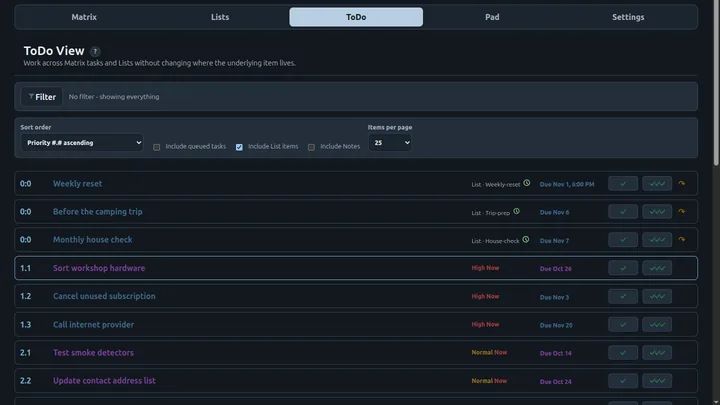Check off Sort workshop hardware
This screenshot has width=720, height=405.
click(623, 268)
